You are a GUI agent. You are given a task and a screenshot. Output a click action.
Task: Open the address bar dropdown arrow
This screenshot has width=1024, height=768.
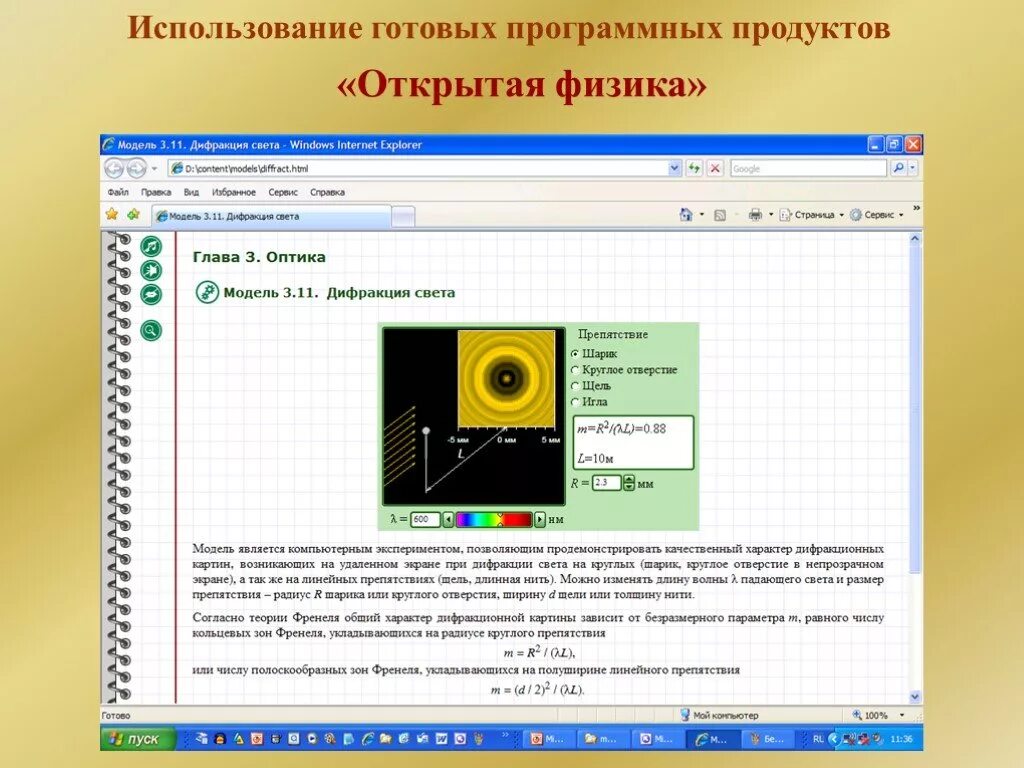click(x=674, y=167)
